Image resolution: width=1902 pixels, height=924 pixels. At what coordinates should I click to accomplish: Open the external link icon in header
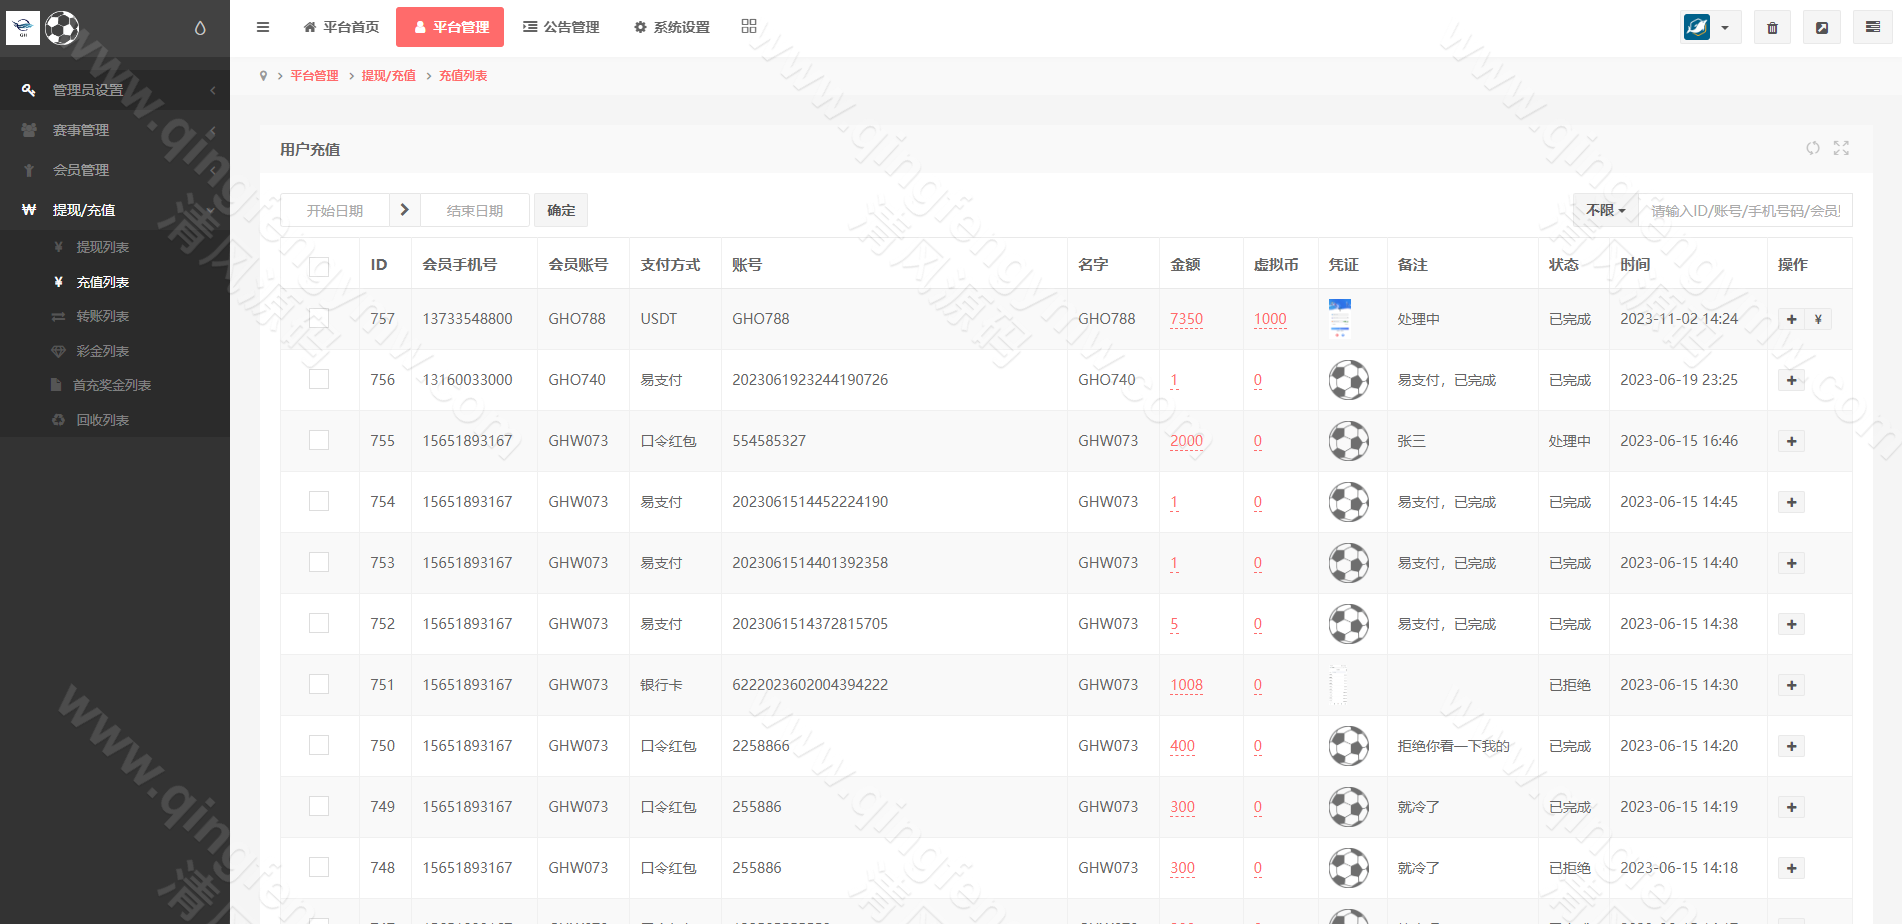click(x=1822, y=28)
